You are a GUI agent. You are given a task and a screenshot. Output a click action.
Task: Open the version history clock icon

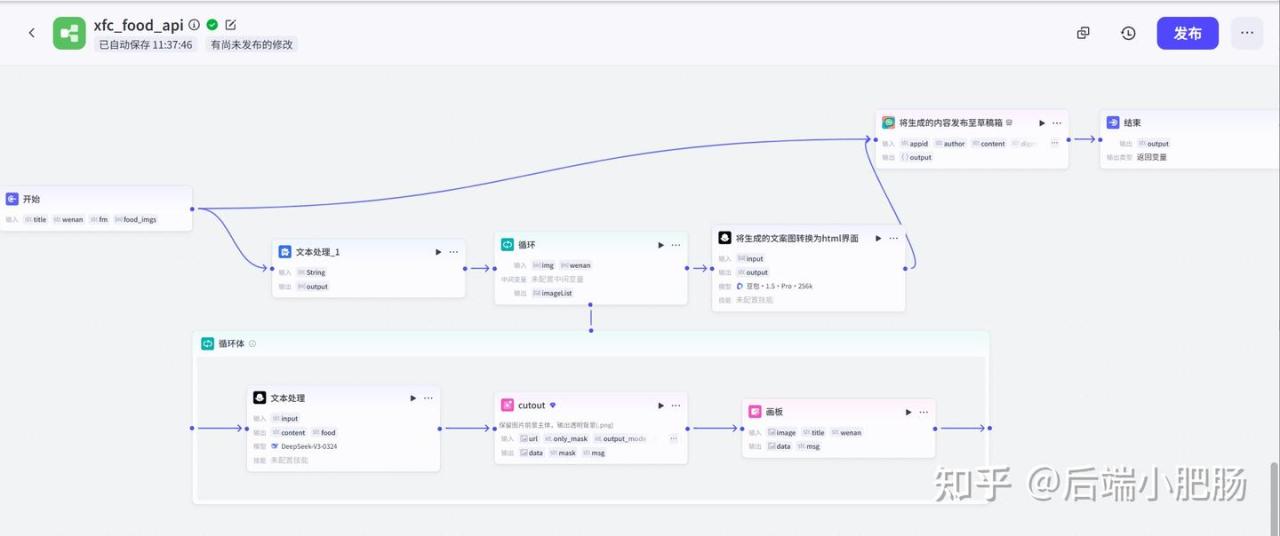tap(1128, 33)
